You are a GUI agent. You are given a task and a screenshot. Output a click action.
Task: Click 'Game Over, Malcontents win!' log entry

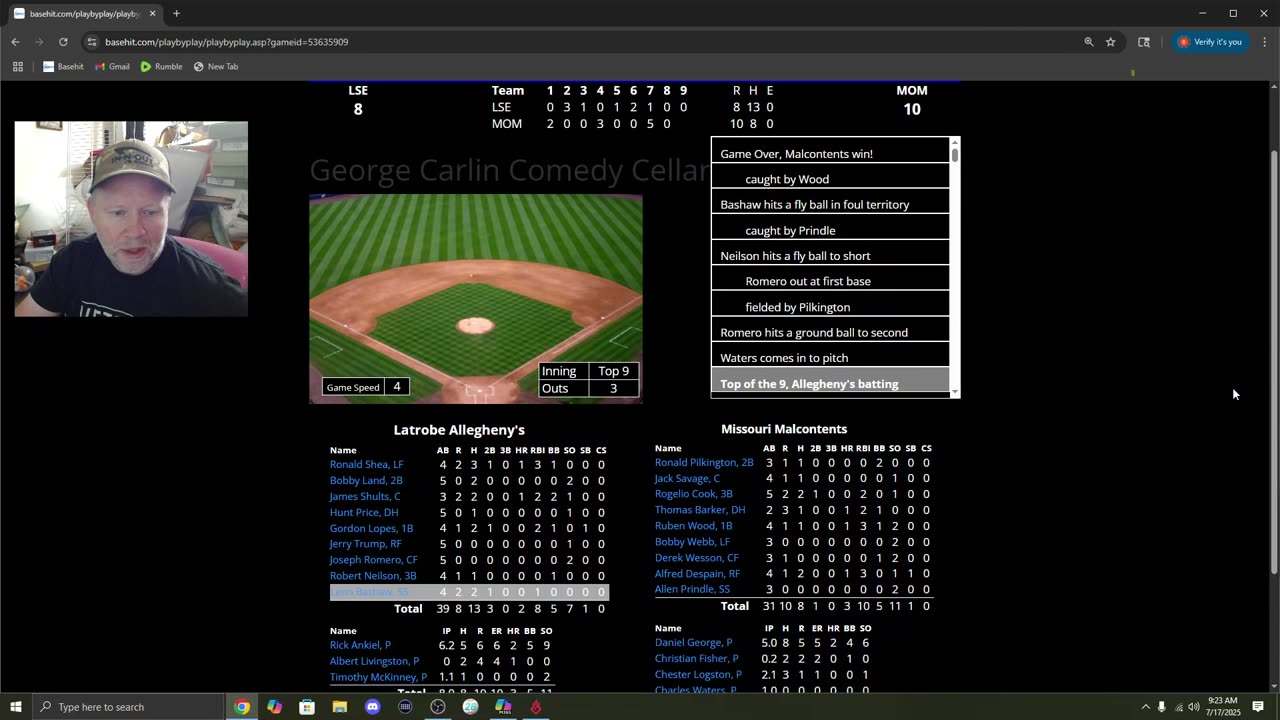tap(830, 154)
